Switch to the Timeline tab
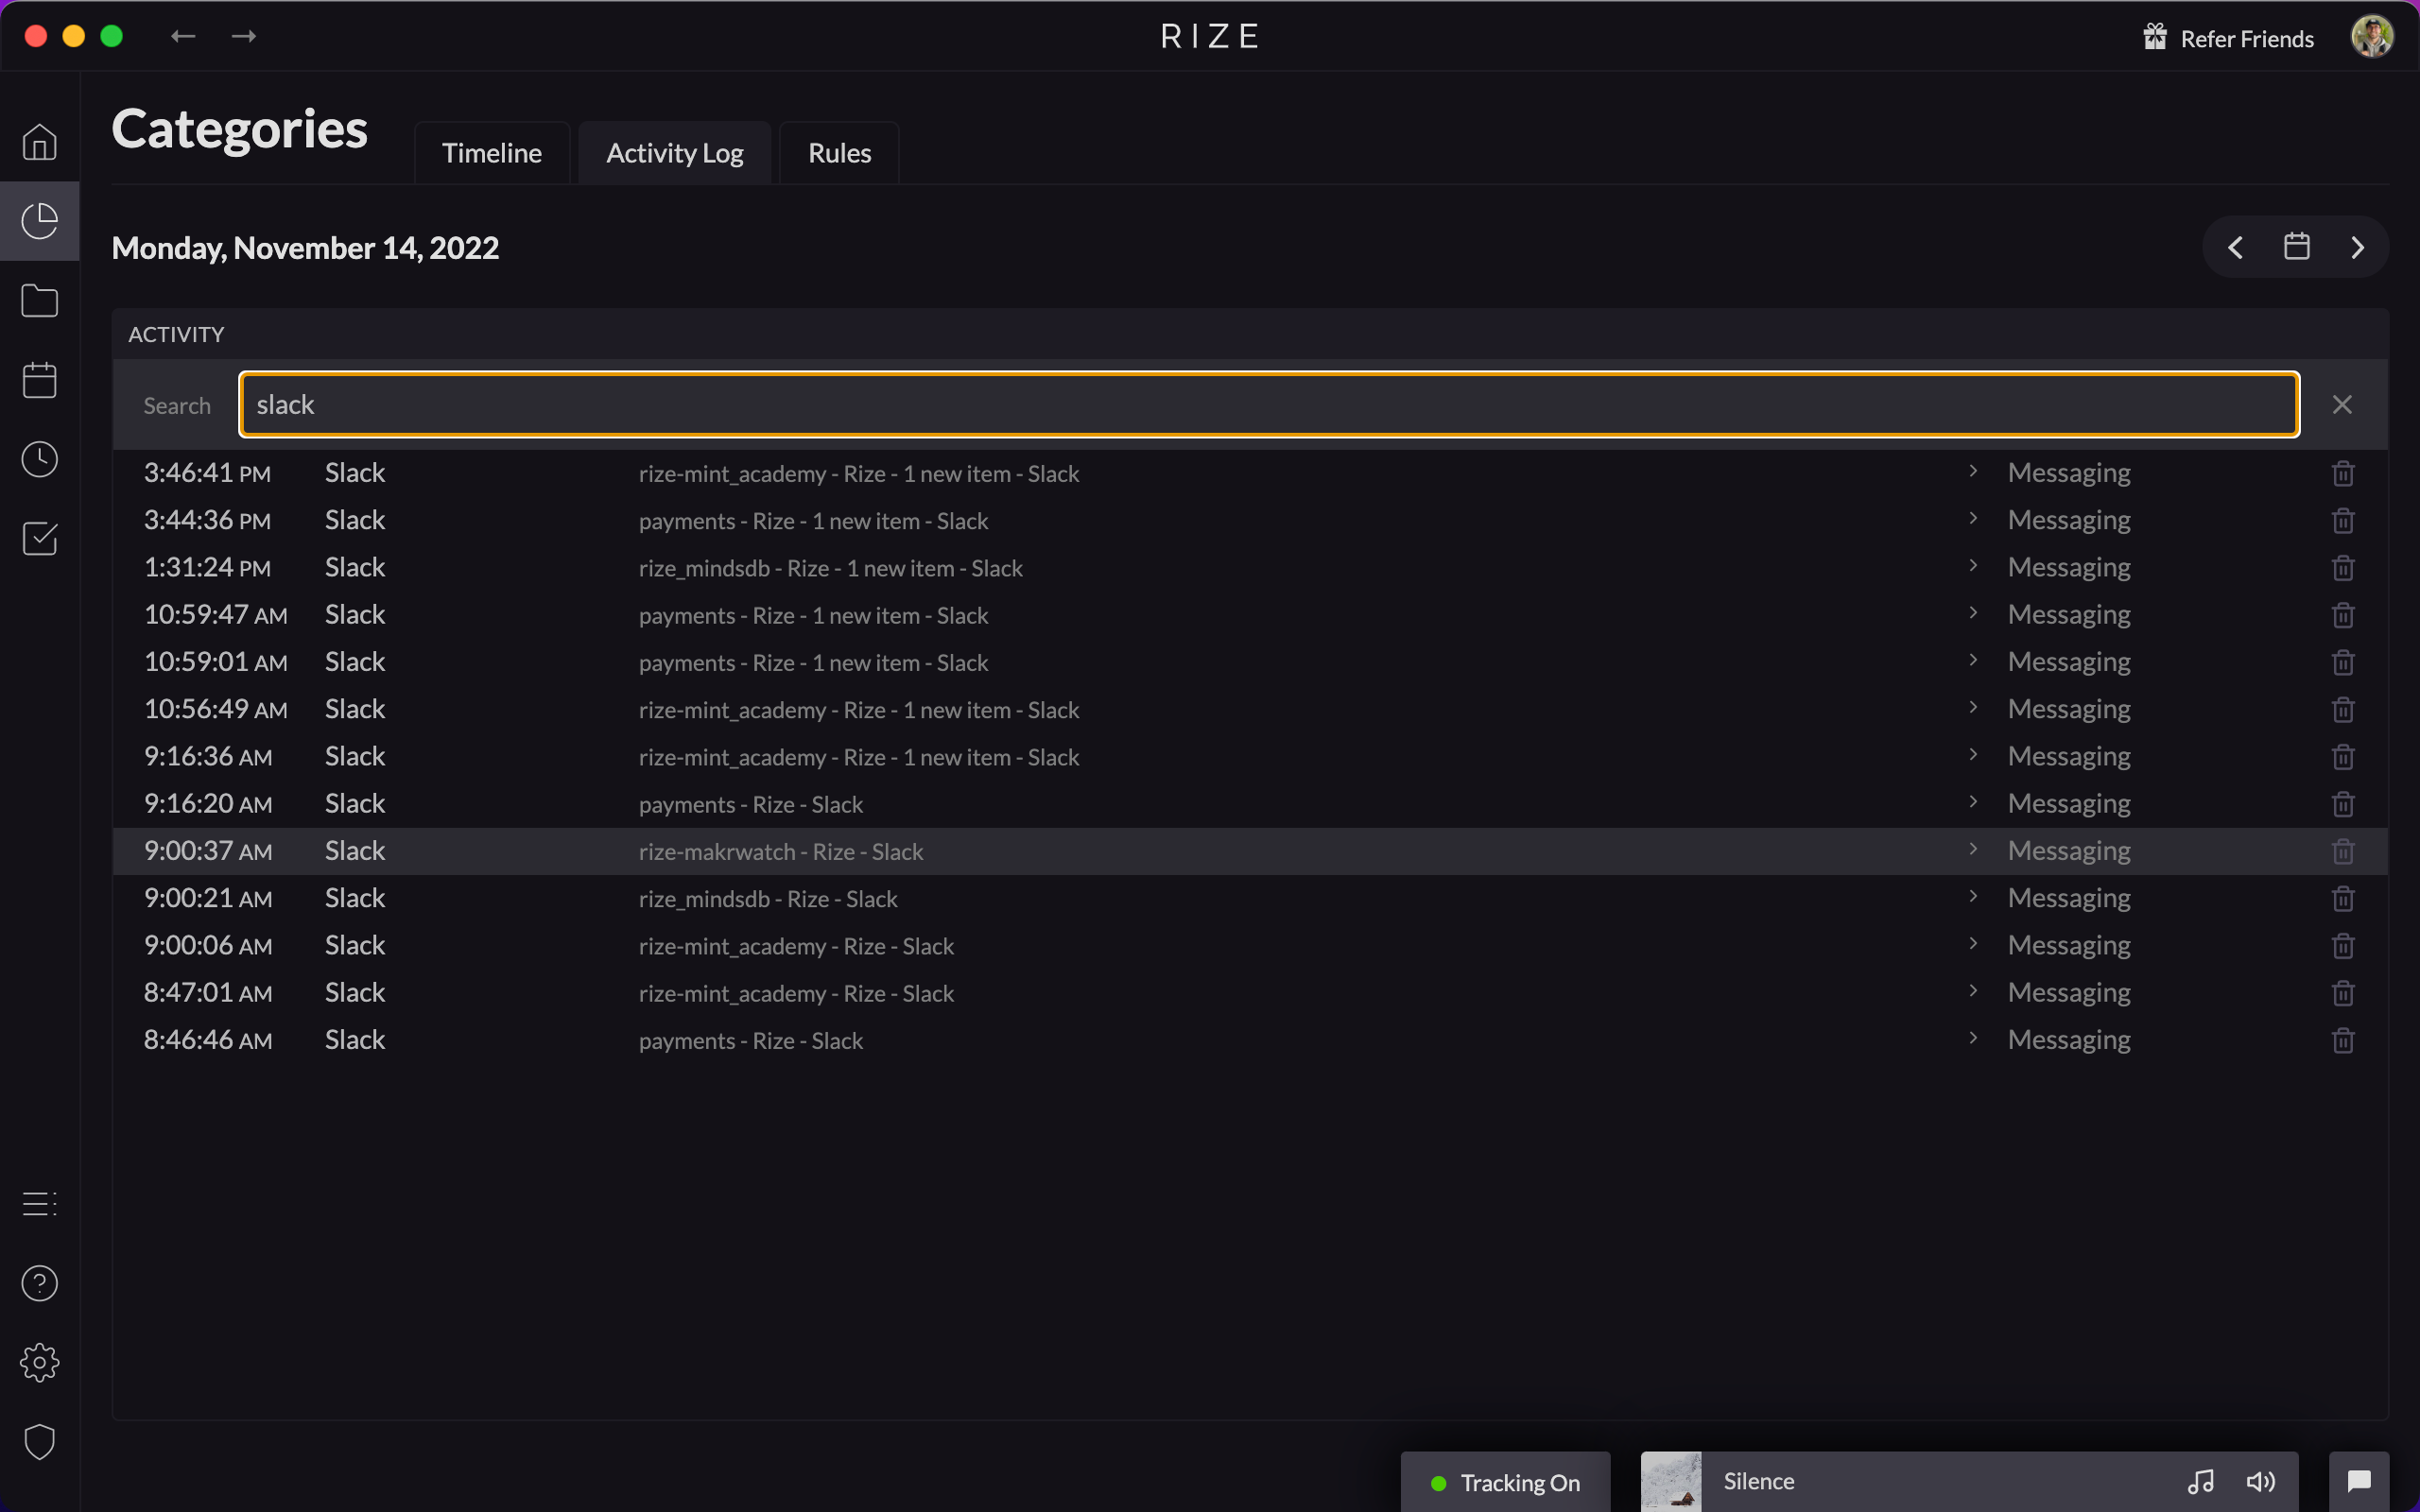The image size is (2420, 1512). [x=492, y=153]
